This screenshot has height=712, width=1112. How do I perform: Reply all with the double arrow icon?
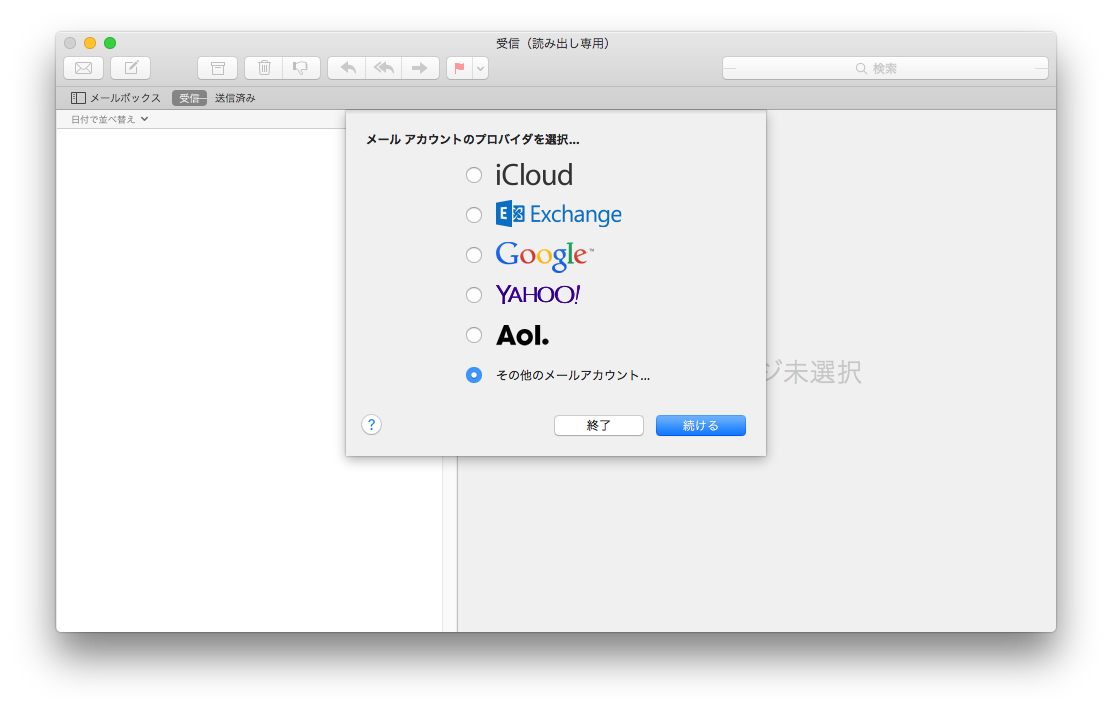click(x=384, y=68)
